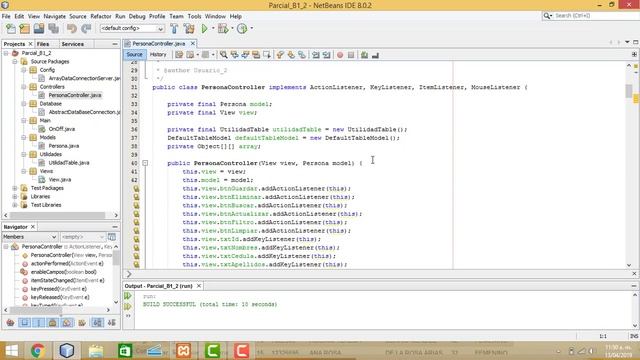Screen dimensions: 640x360
Task: Click the editor Find Selection magnifier icon
Action: tap(224, 55)
